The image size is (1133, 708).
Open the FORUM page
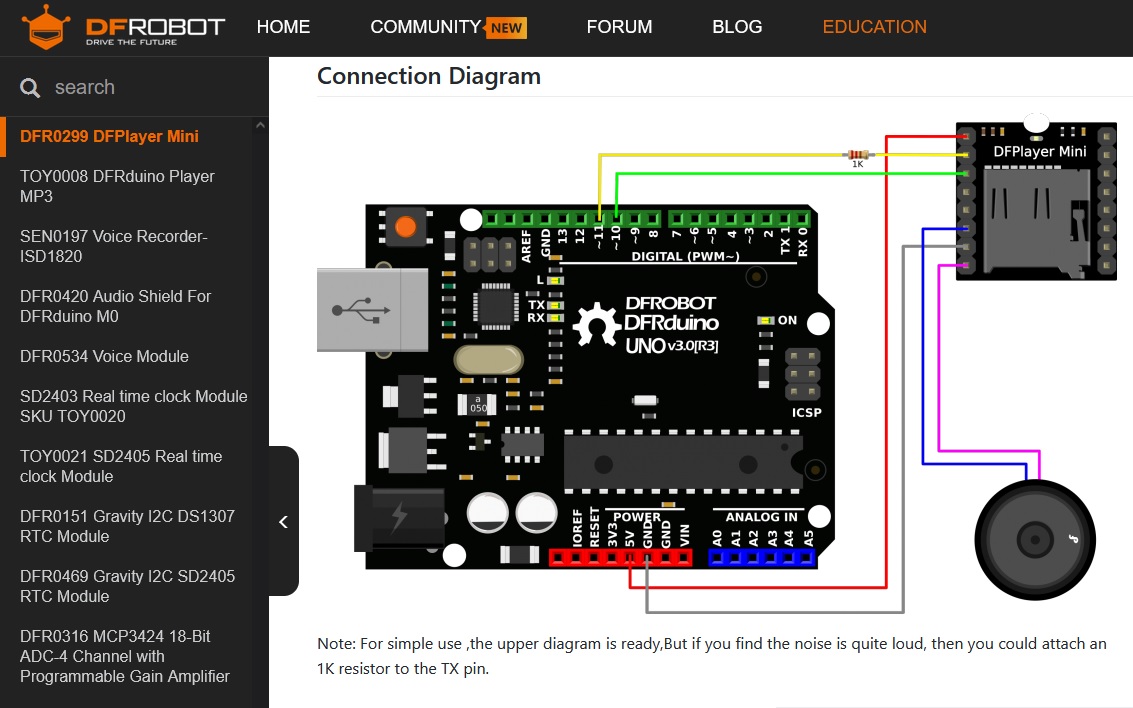(x=619, y=27)
